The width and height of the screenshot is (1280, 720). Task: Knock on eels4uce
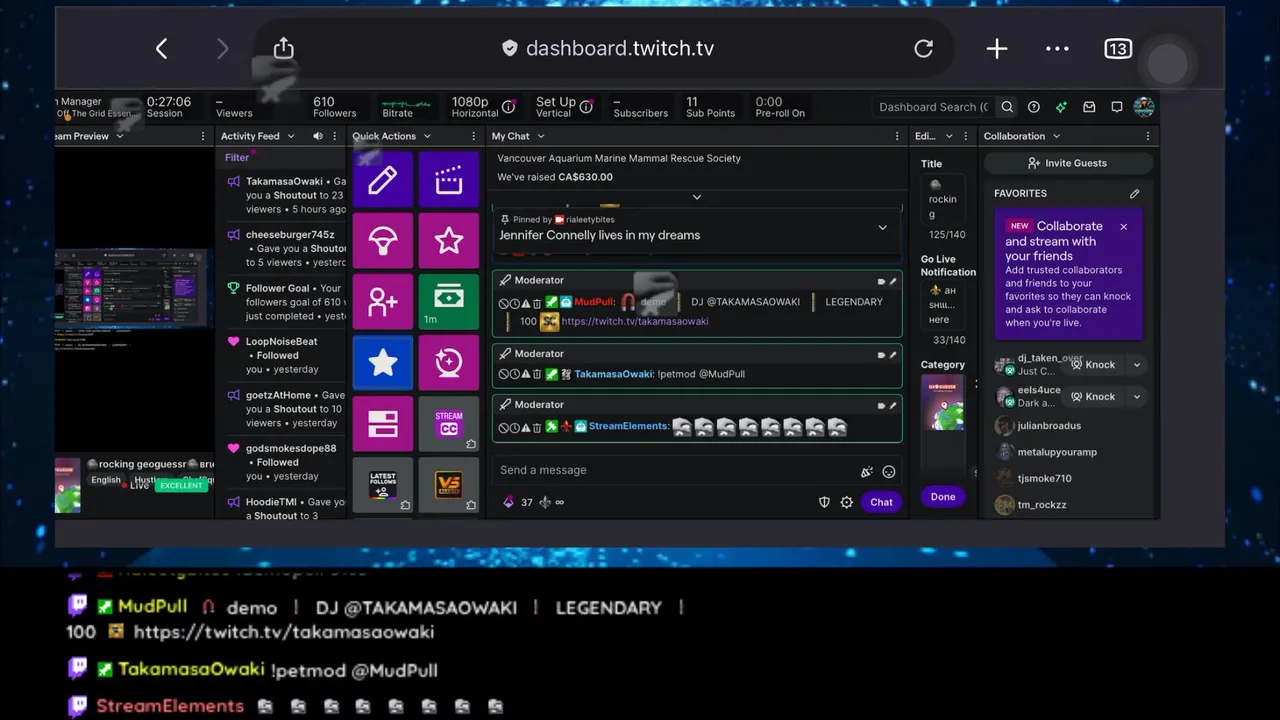point(1093,396)
